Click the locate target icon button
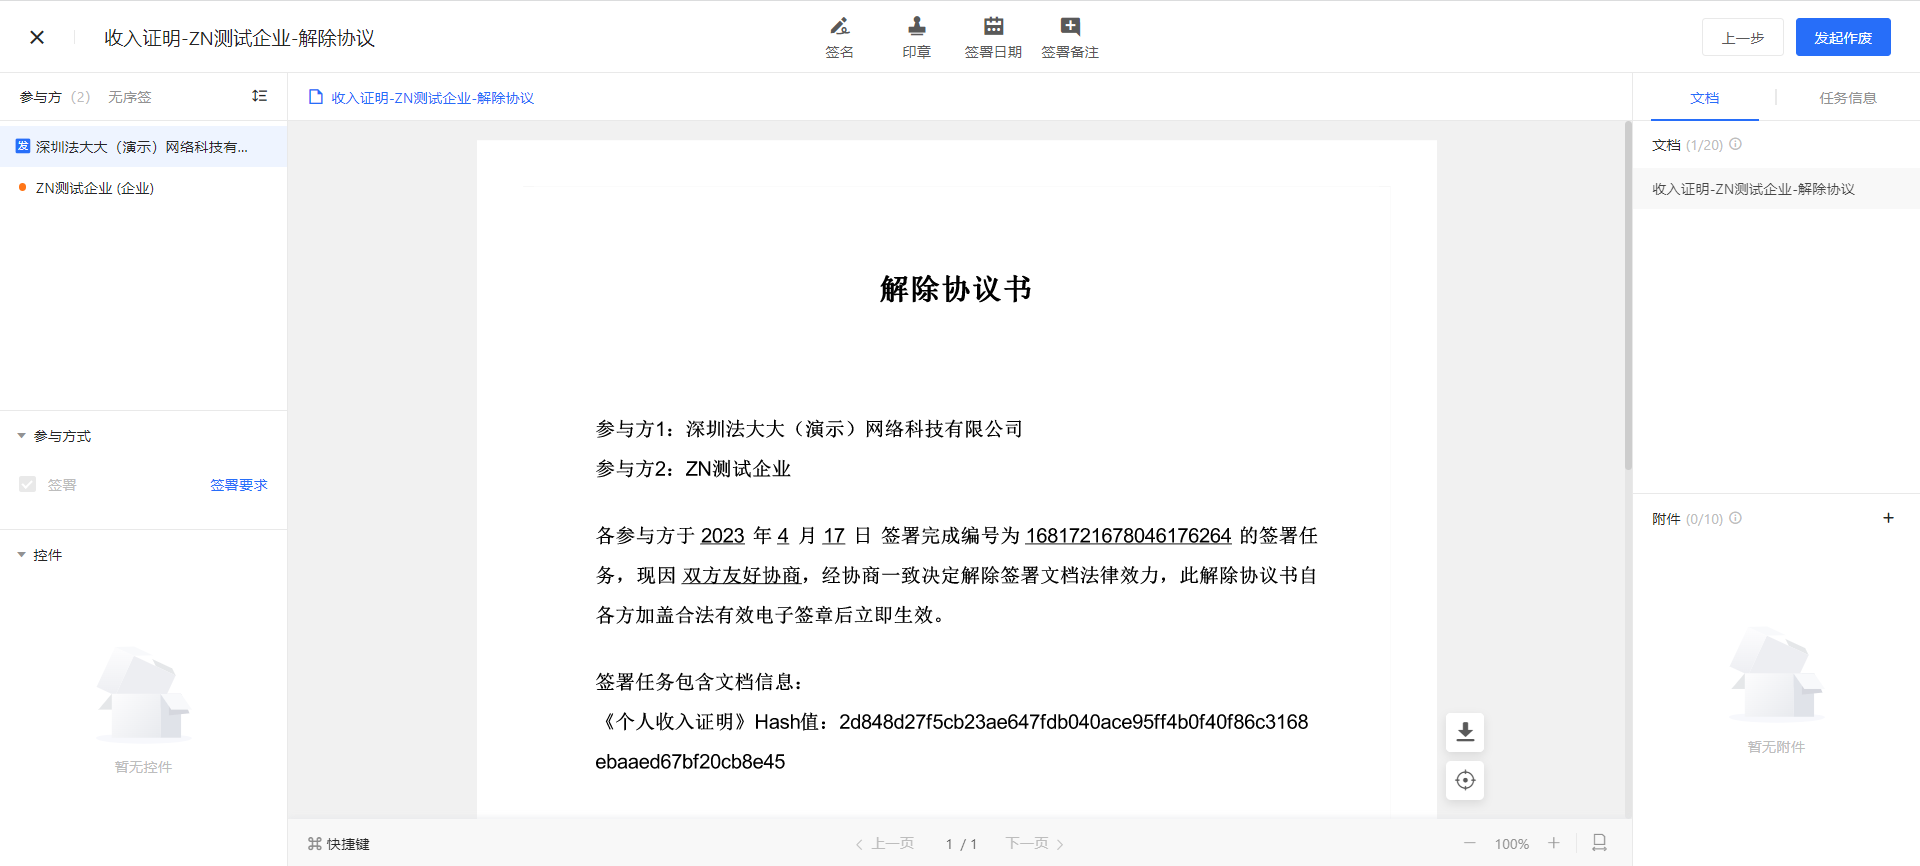 coord(1465,780)
